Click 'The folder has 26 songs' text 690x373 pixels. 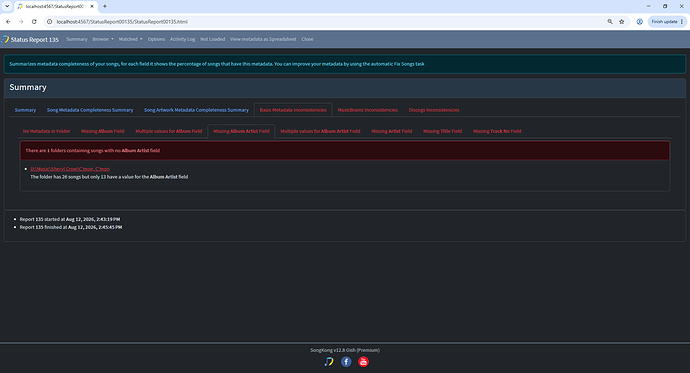109,177
